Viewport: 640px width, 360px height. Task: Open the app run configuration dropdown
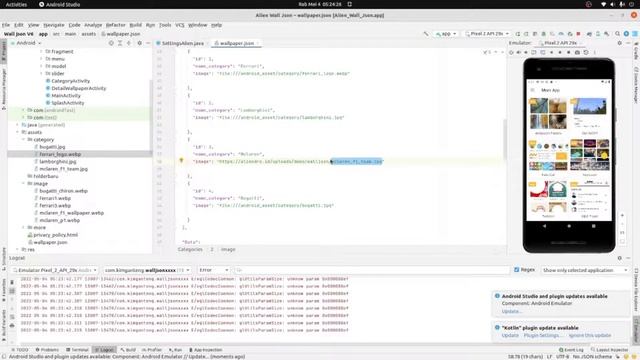[446, 34]
